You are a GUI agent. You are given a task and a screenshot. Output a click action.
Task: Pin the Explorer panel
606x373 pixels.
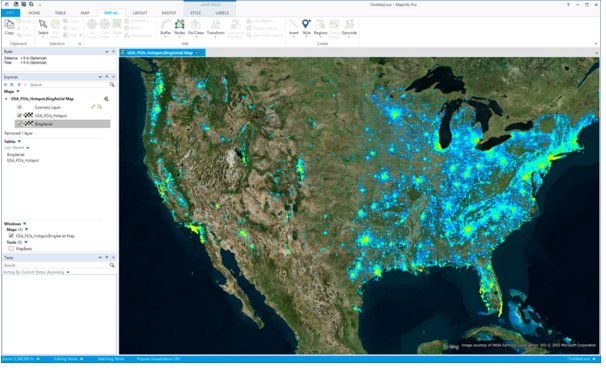(107, 77)
